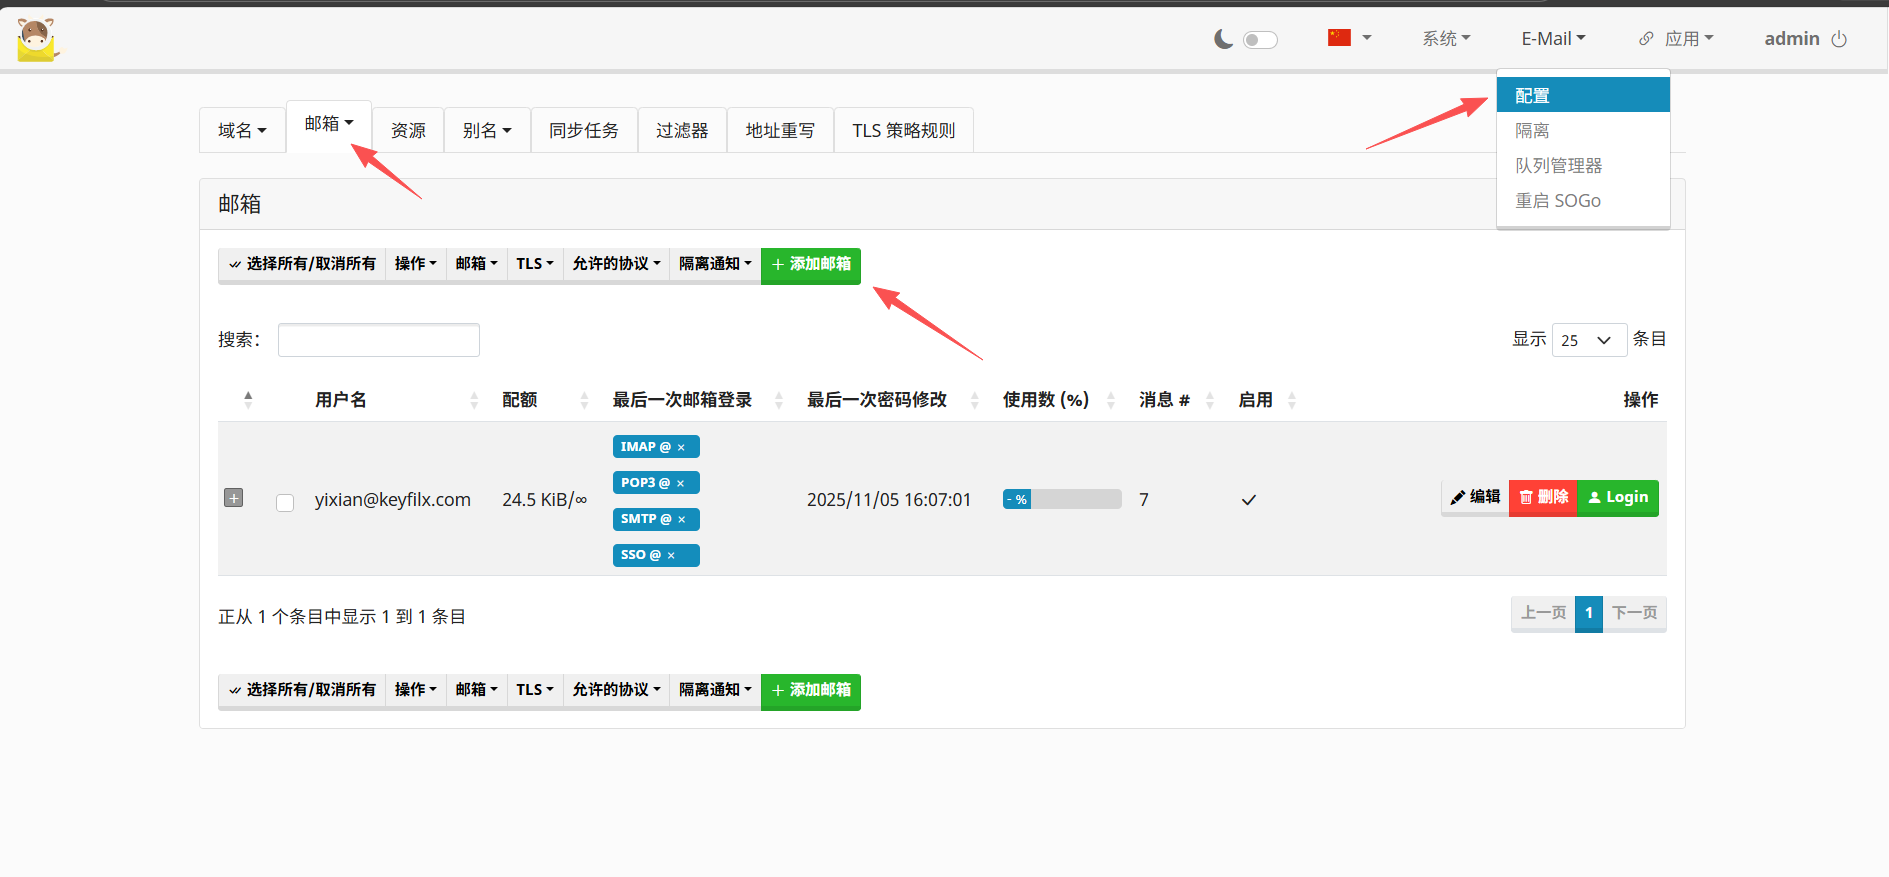Select 队列管理器 from the E-Mail menu
This screenshot has width=1889, height=877.
click(1558, 166)
